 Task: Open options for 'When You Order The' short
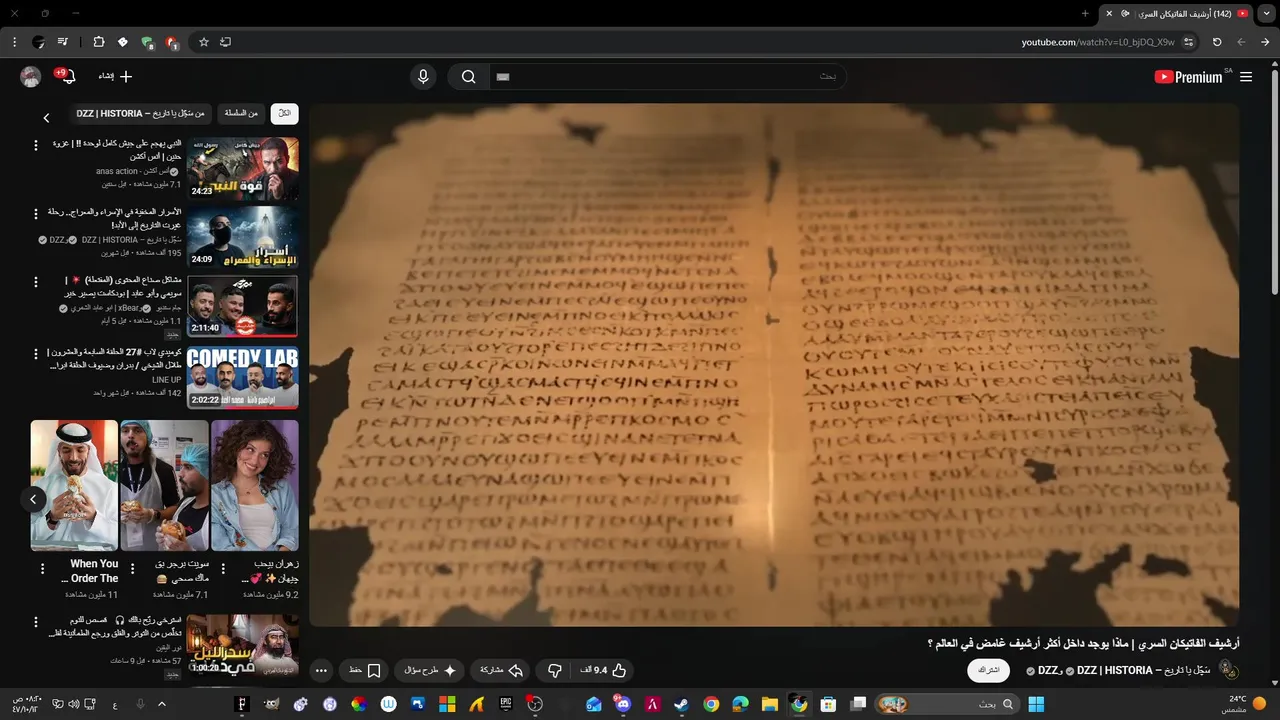[42, 569]
